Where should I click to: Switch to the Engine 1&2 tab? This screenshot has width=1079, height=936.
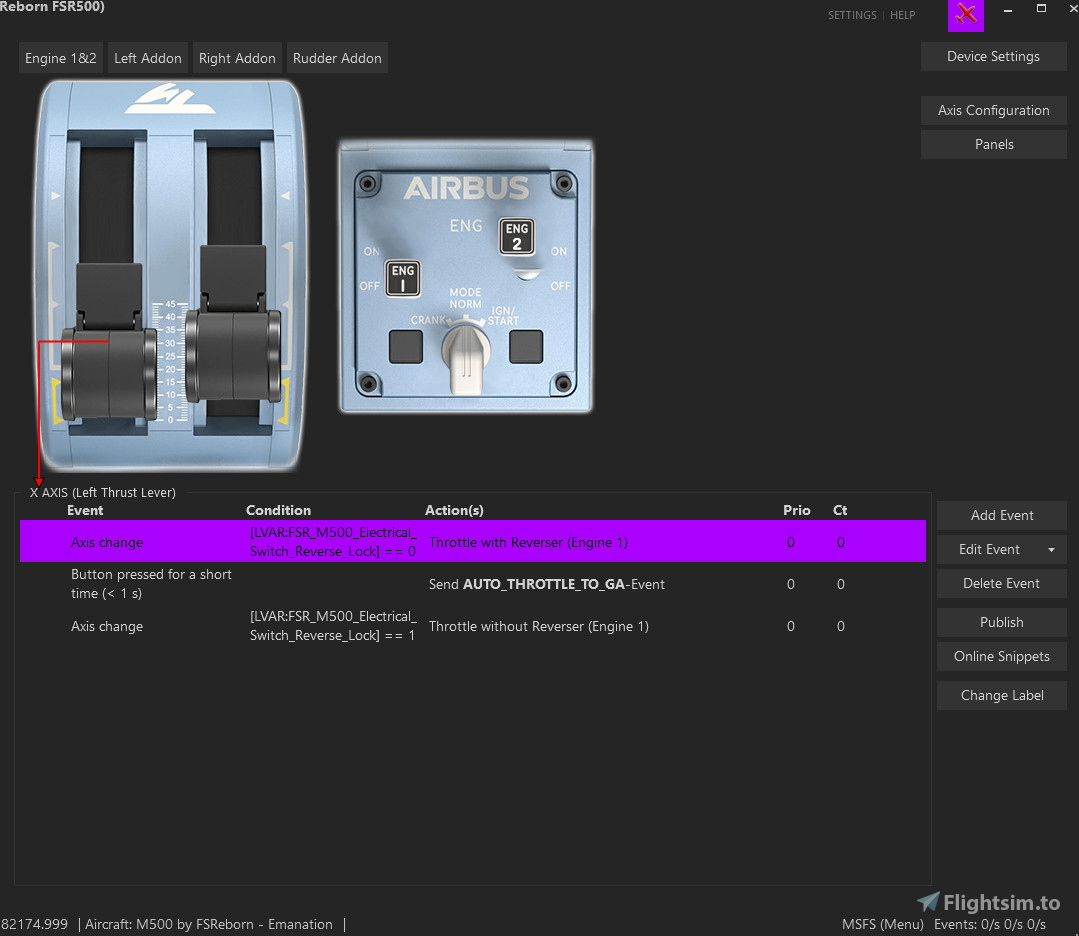pyautogui.click(x=61, y=58)
